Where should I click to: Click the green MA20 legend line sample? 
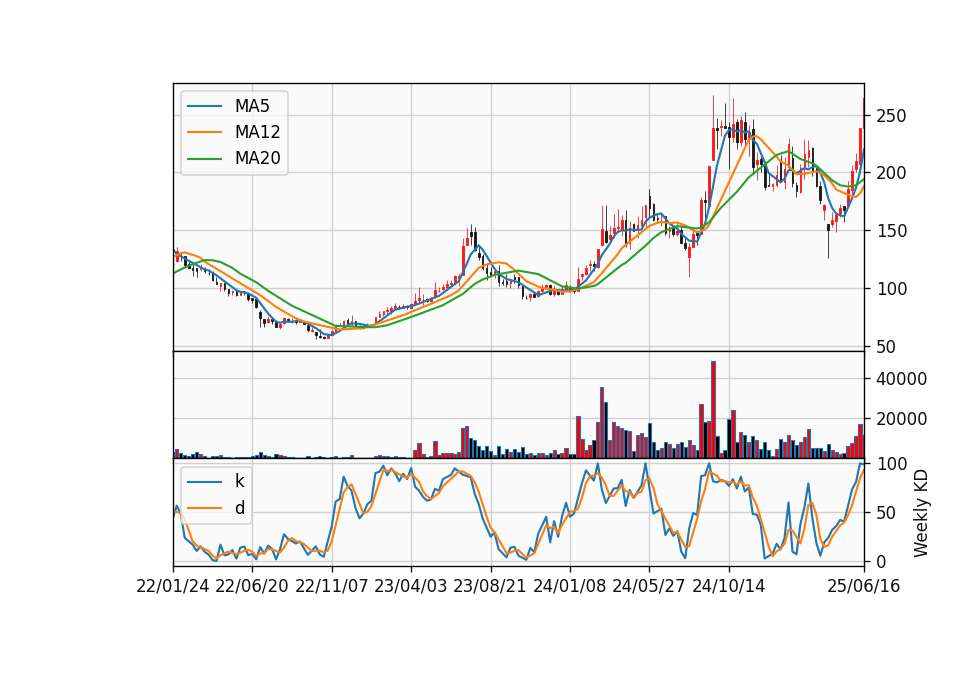[204, 159]
